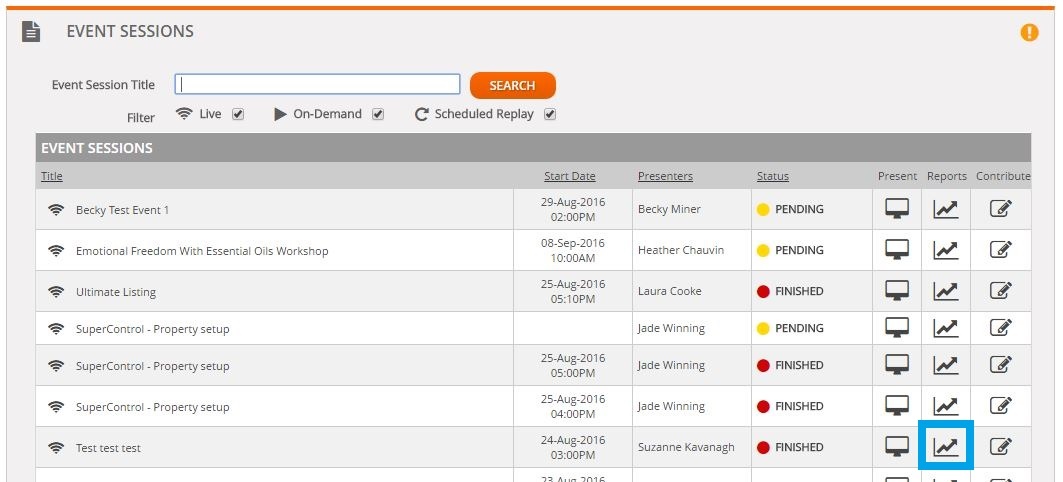The width and height of the screenshot is (1063, 482).
Task: View Reports for Becky Test Event 1
Action: (946, 209)
